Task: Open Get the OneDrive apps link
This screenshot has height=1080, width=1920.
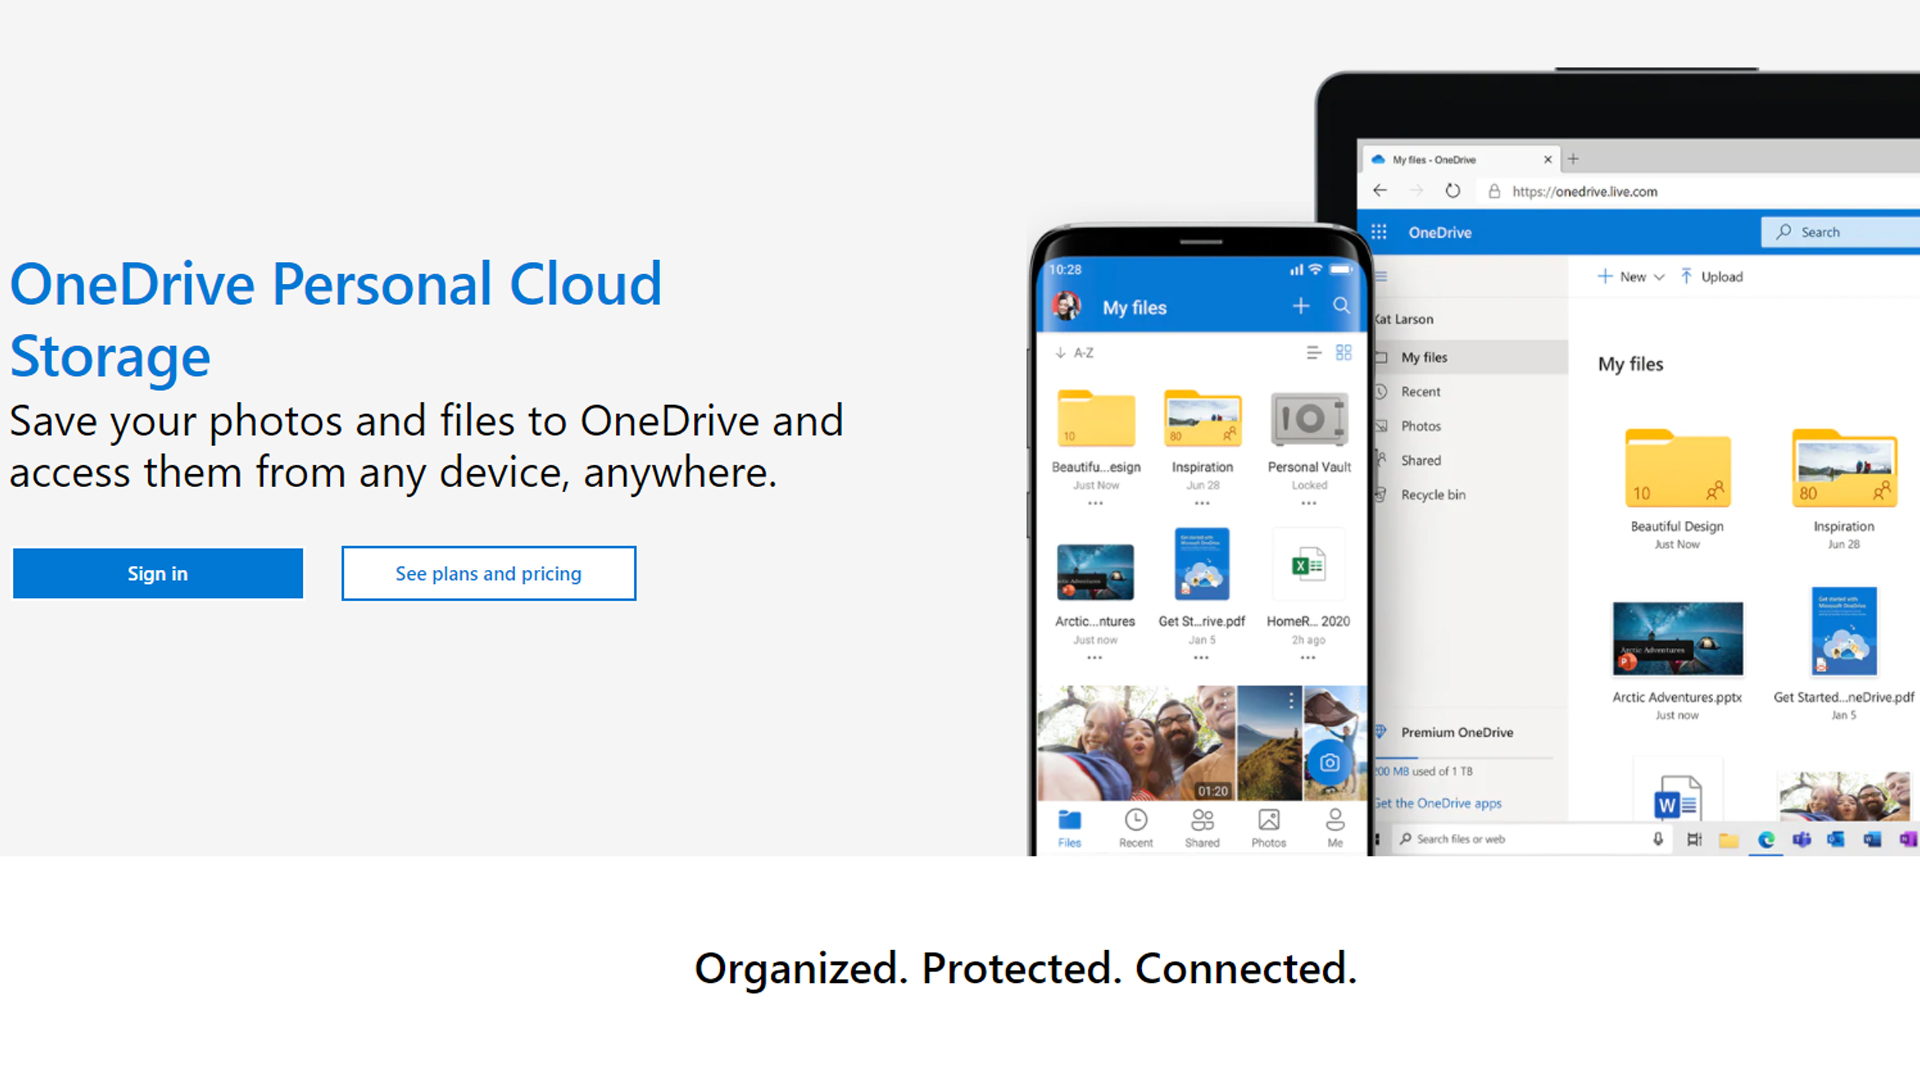Action: click(x=1437, y=802)
